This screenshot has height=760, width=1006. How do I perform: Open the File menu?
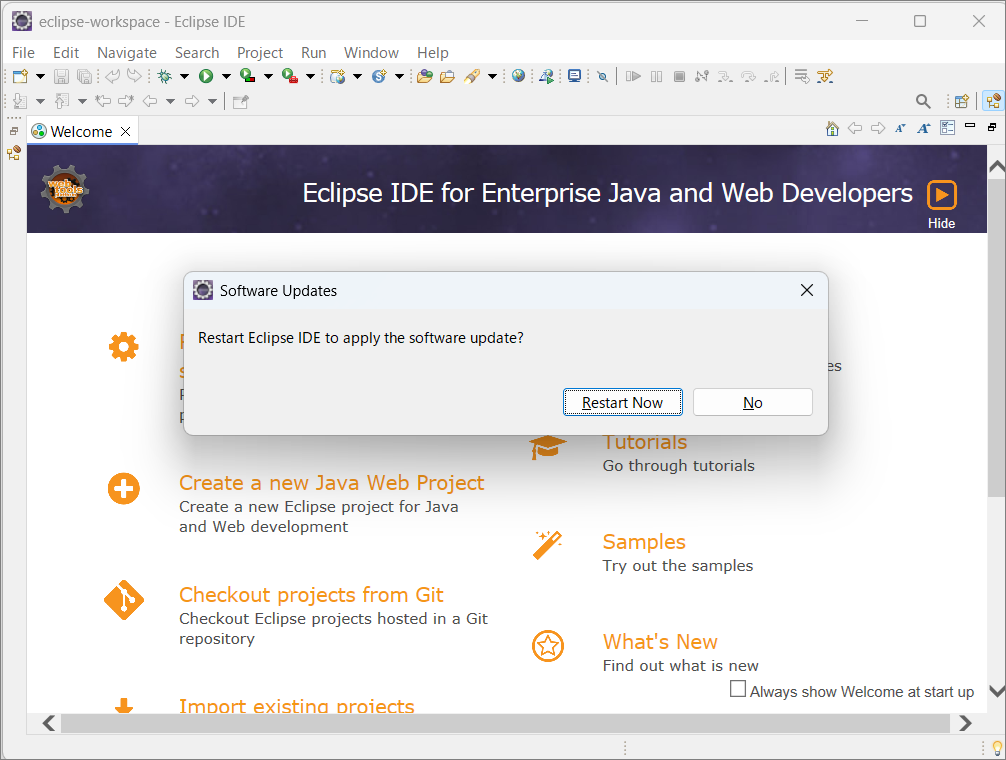click(x=23, y=53)
